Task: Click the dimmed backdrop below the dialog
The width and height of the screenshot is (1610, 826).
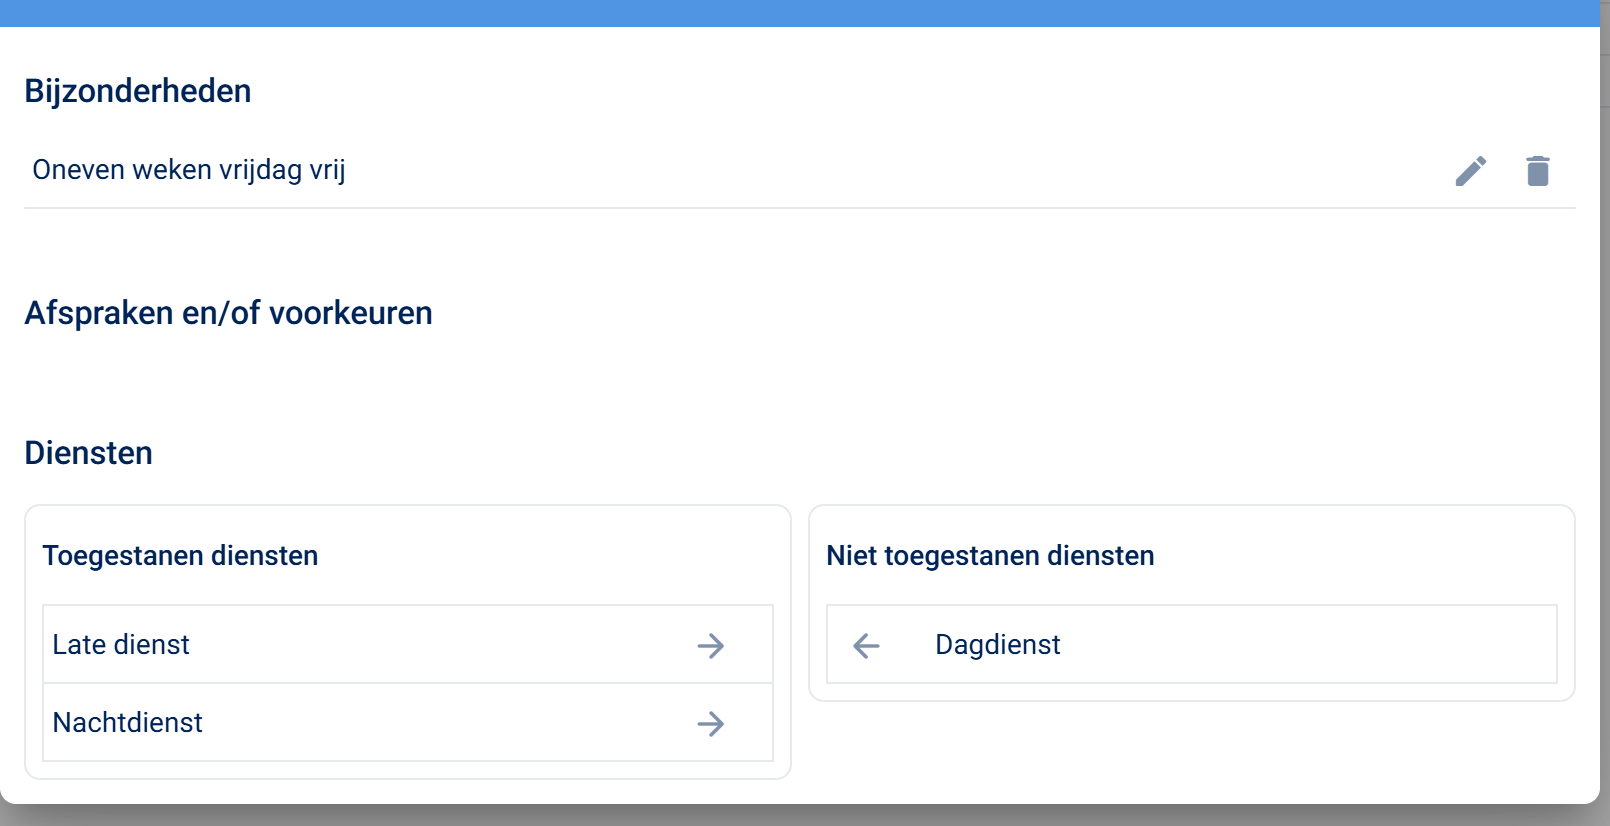Action: 800,816
